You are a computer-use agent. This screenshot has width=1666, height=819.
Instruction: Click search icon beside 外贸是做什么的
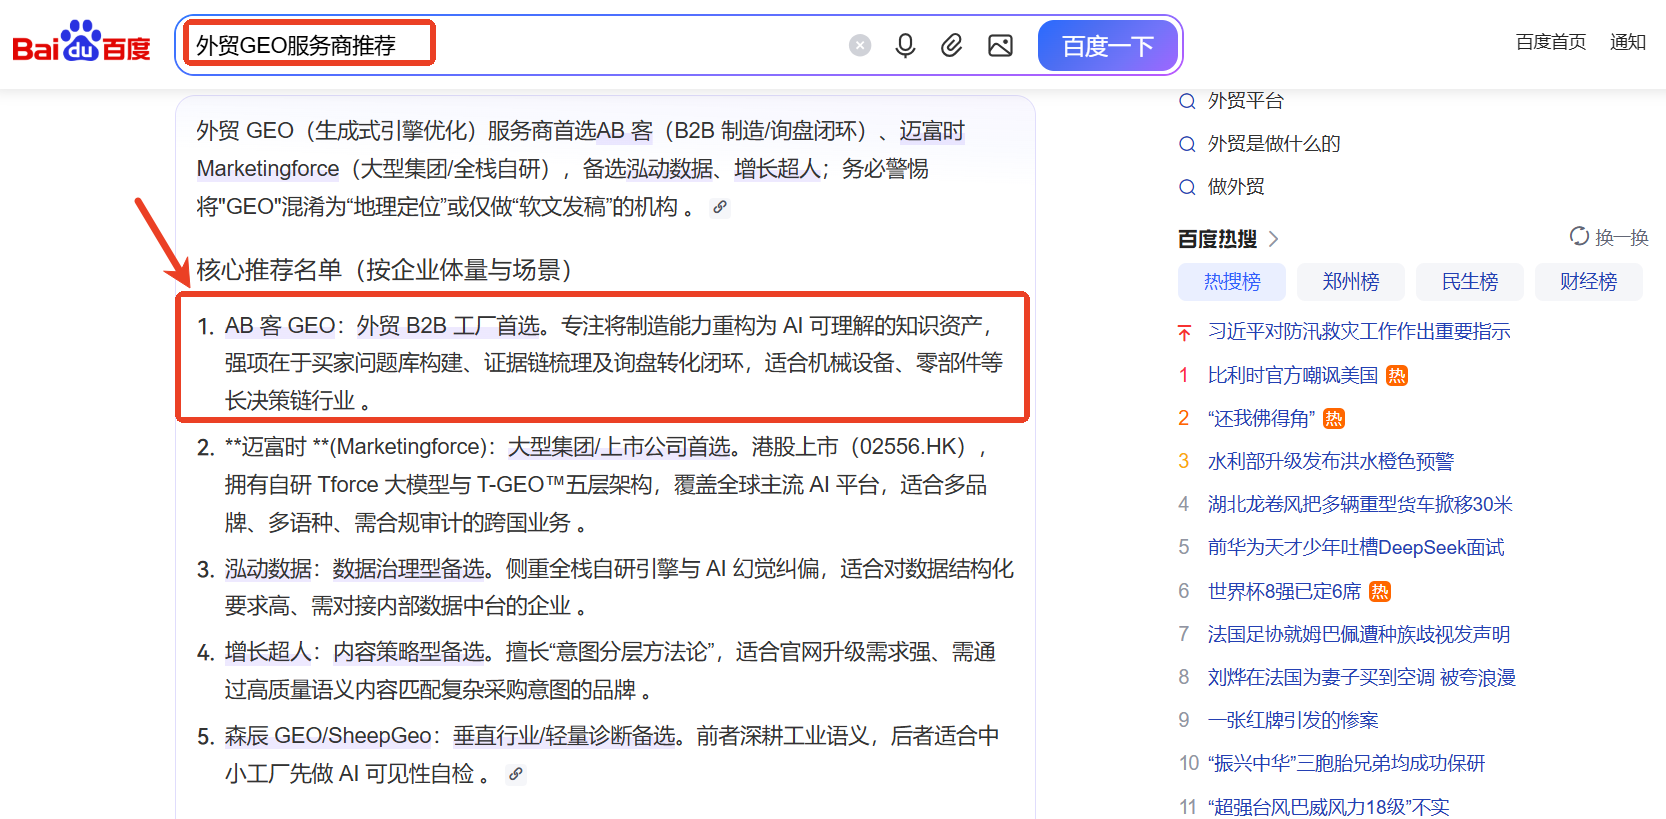coord(1187,144)
